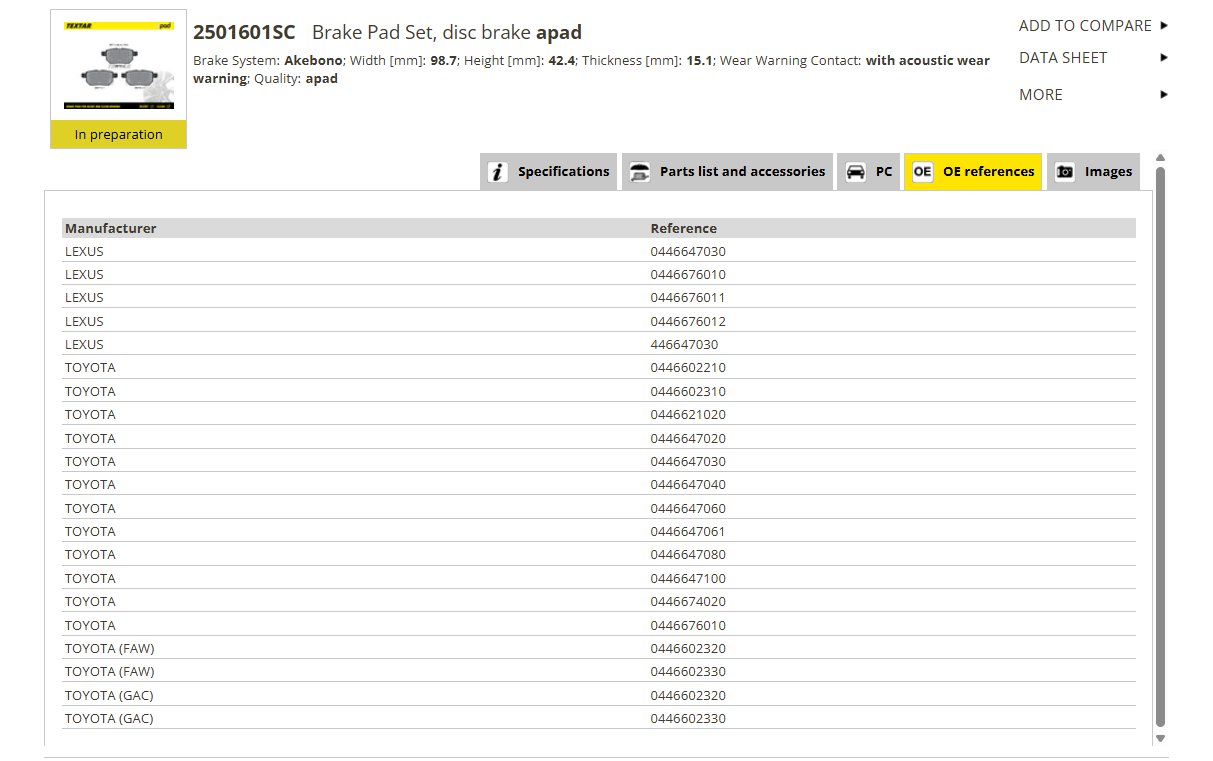The height and width of the screenshot is (761, 1213).
Task: Click the Images camera icon
Action: click(1065, 172)
